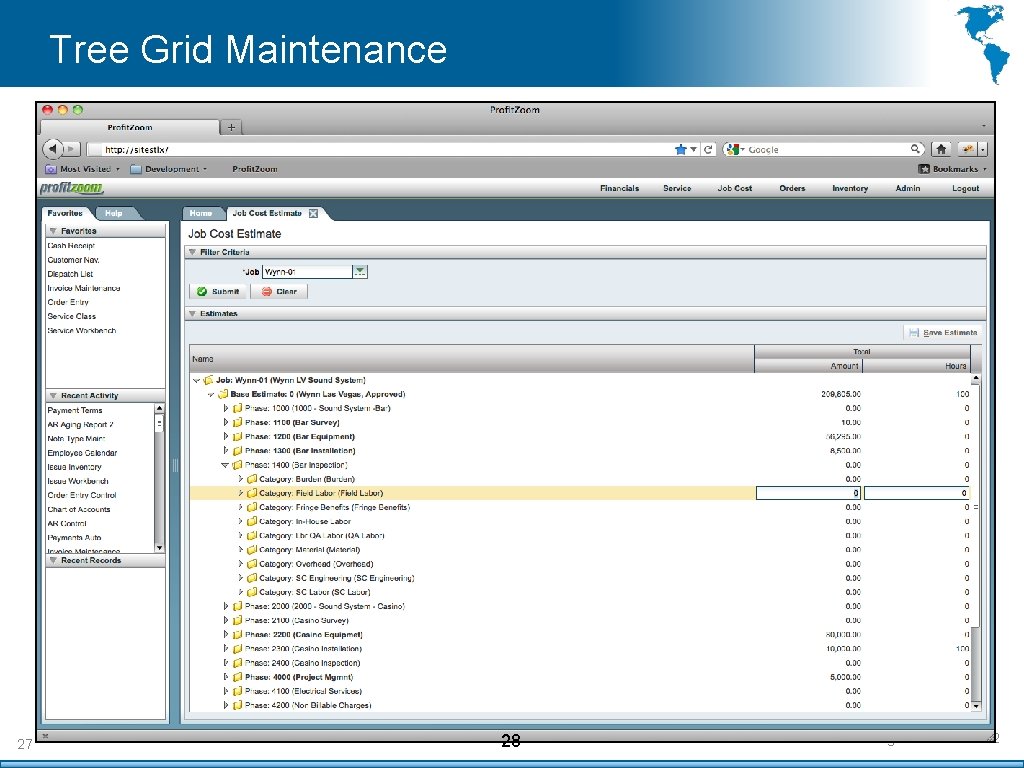Image resolution: width=1024 pixels, height=768 pixels.
Task: Click the Field Labor Hours input cell
Action: click(917, 493)
